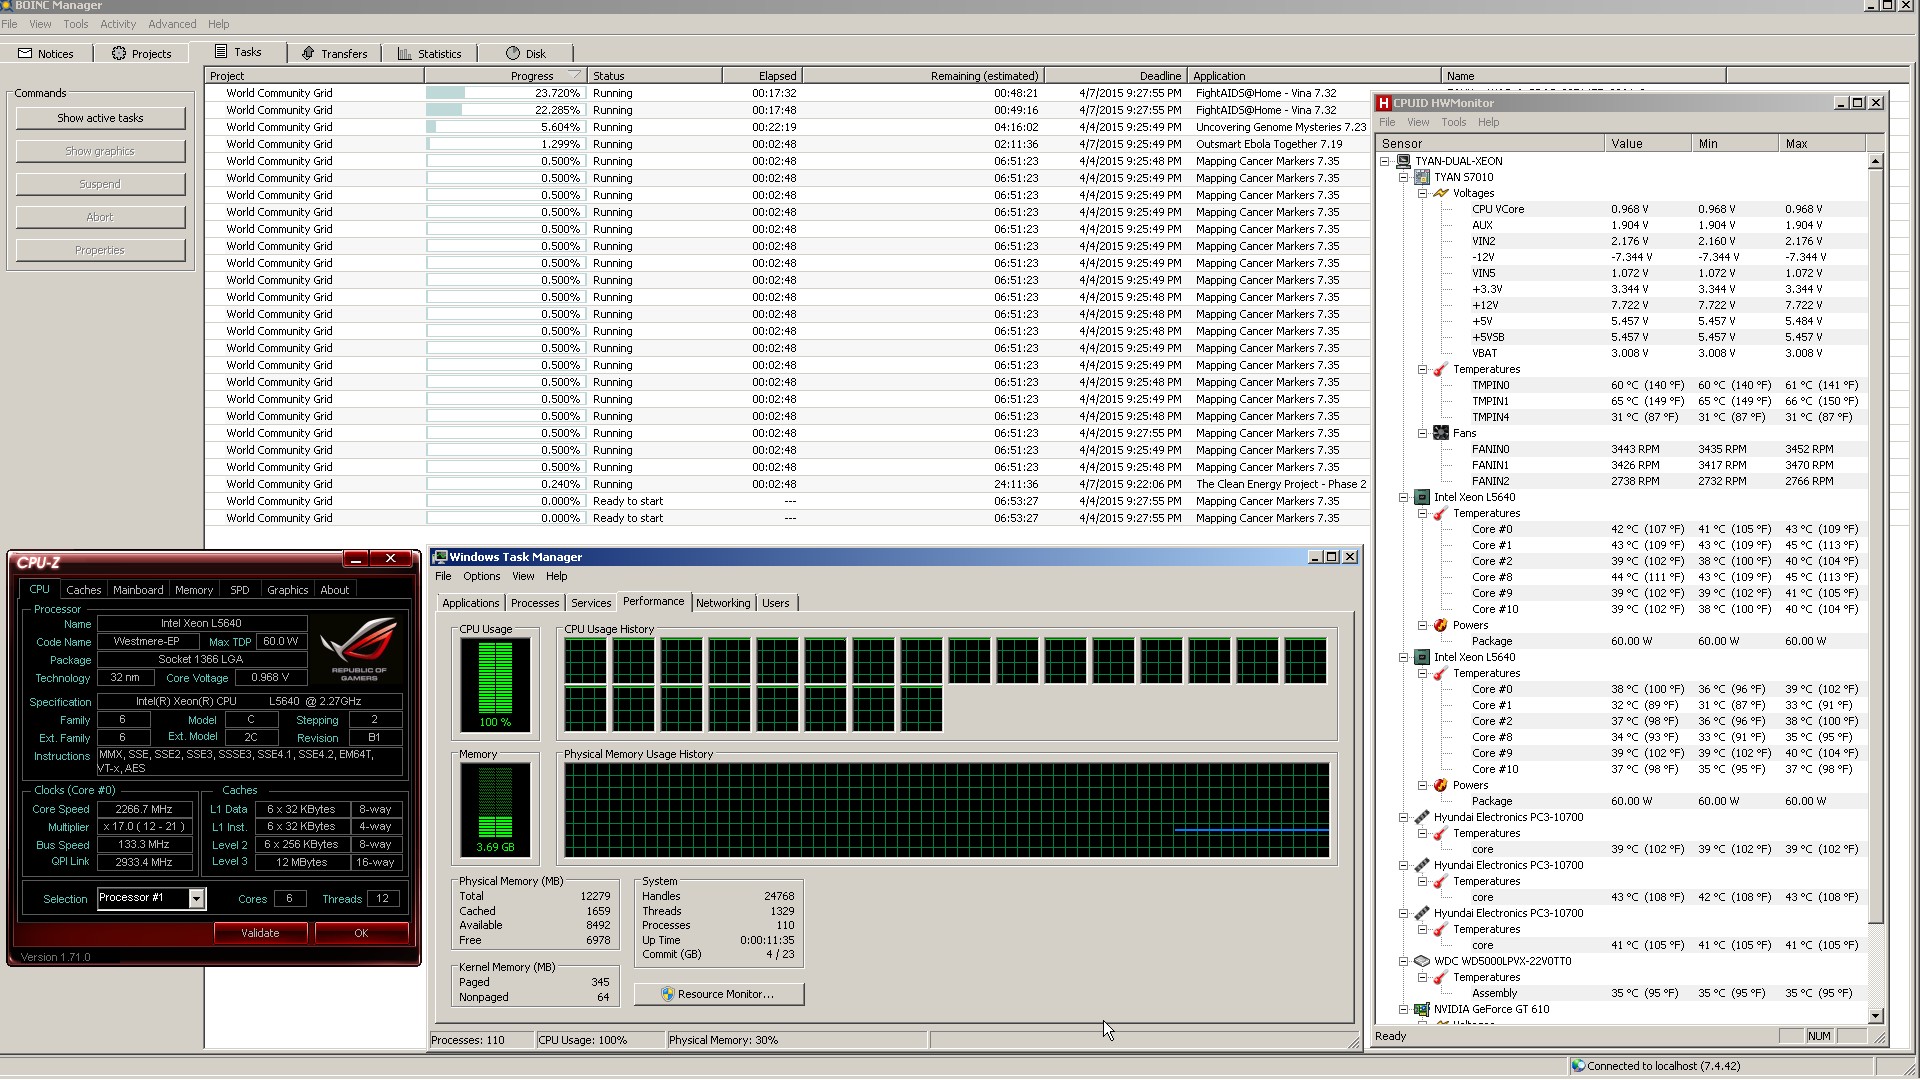Click the Voltages lightning icon
This screenshot has height=1080, width=1920.
1441,193
